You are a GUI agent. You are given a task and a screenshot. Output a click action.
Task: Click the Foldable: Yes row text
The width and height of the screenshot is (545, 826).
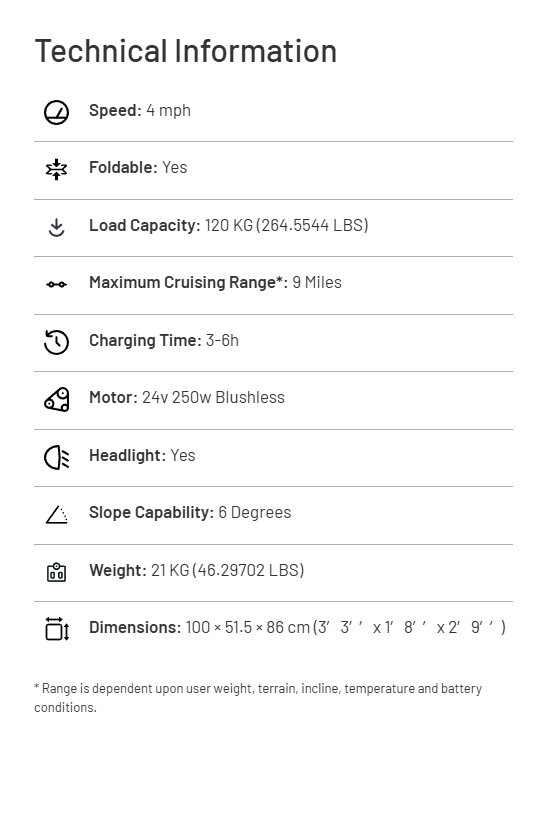138,168
